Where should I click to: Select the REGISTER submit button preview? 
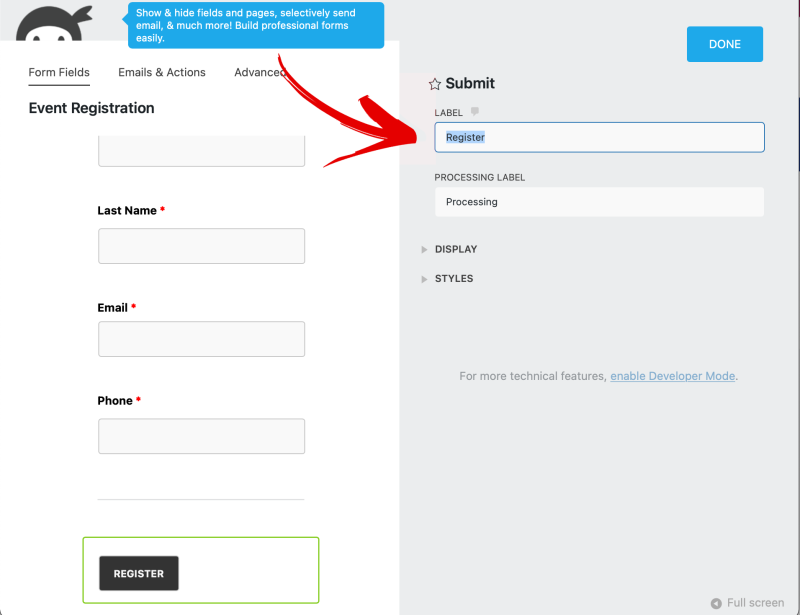137,573
